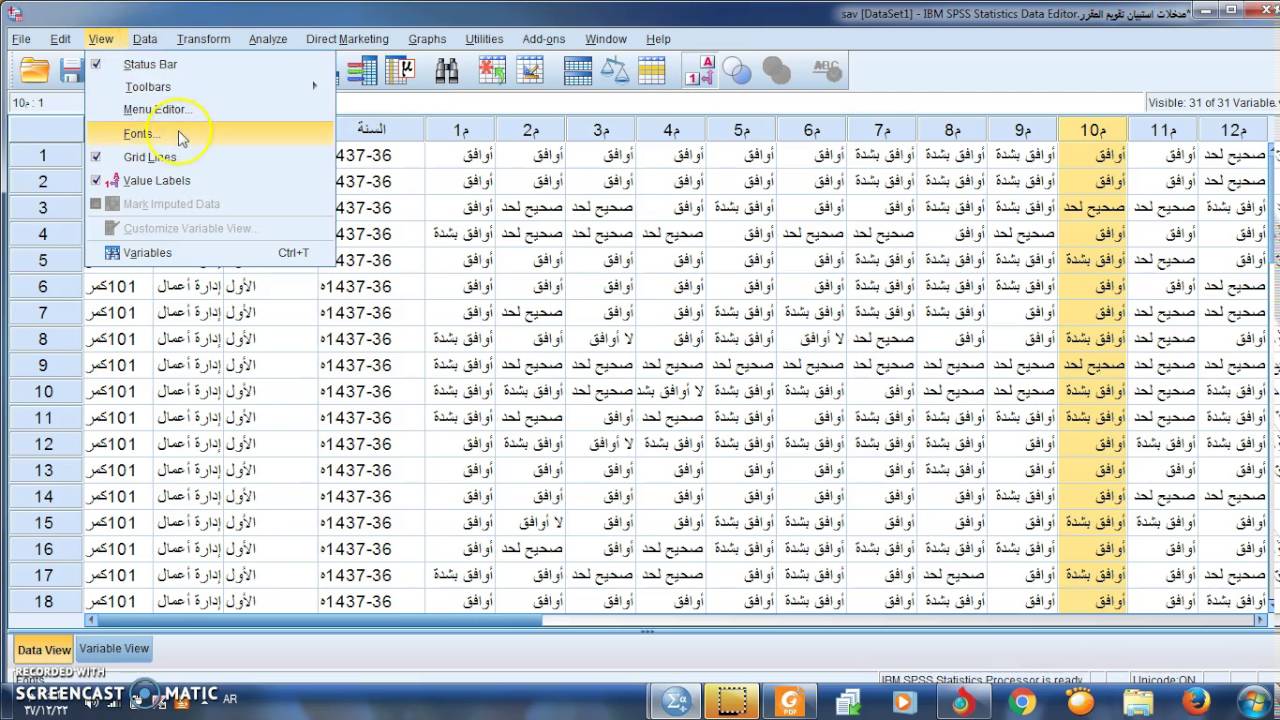This screenshot has height=720, width=1280.
Task: Click the Open data document folder icon
Action: tap(35, 70)
